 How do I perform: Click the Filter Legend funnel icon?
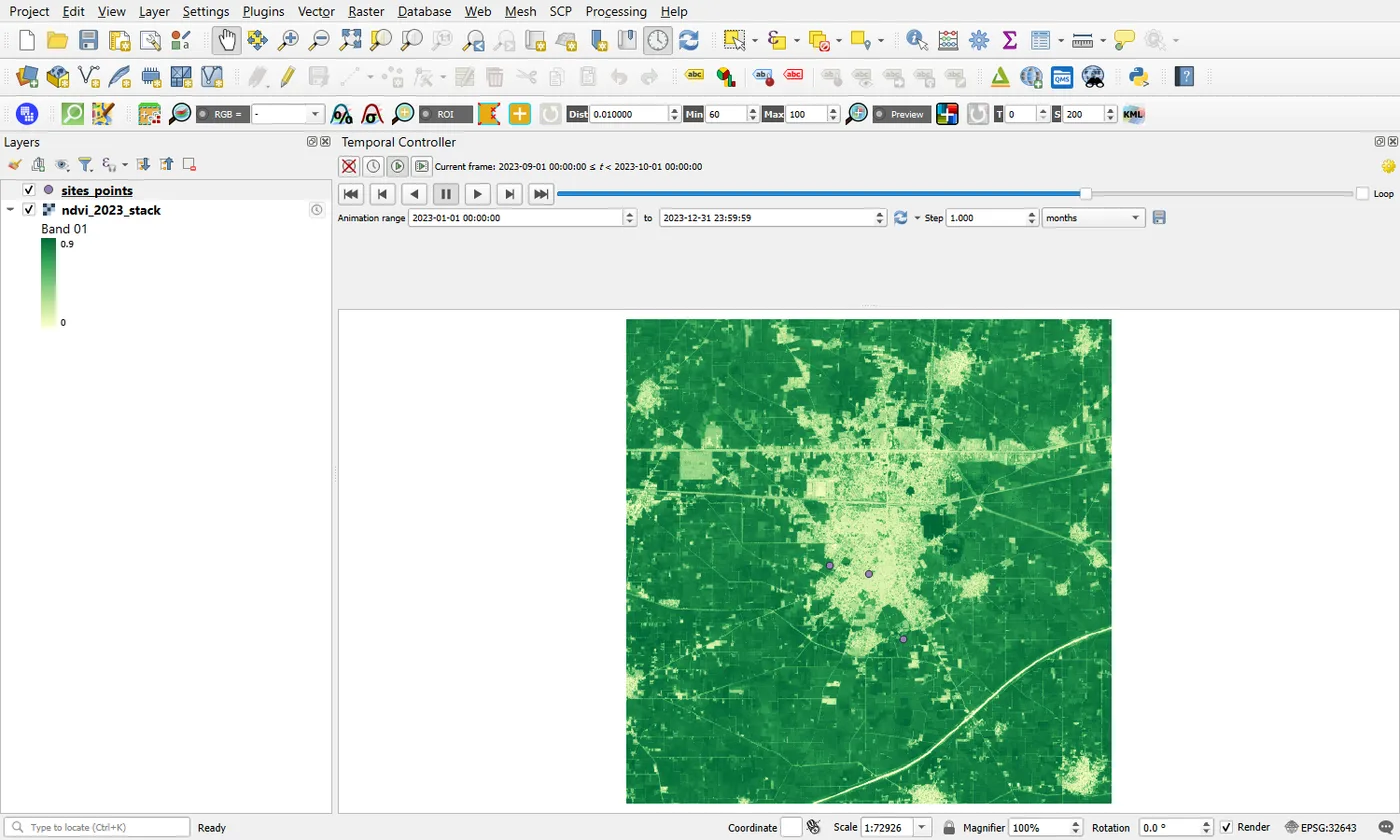pyautogui.click(x=86, y=164)
